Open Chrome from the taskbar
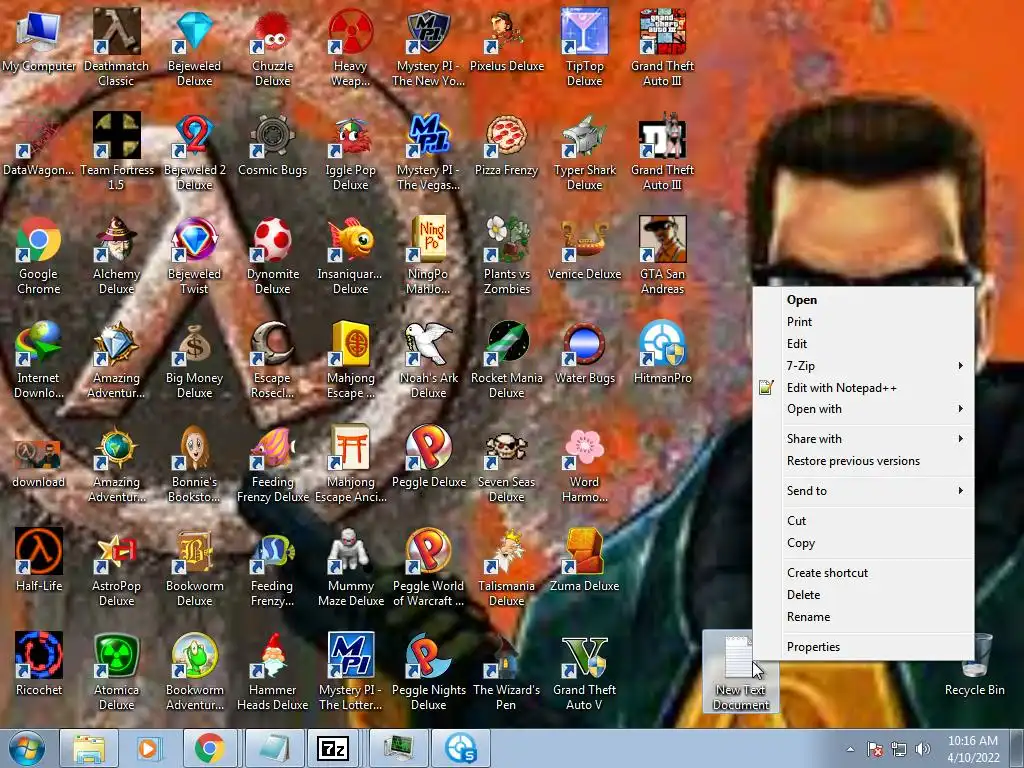The width and height of the screenshot is (1024, 768). tap(209, 748)
